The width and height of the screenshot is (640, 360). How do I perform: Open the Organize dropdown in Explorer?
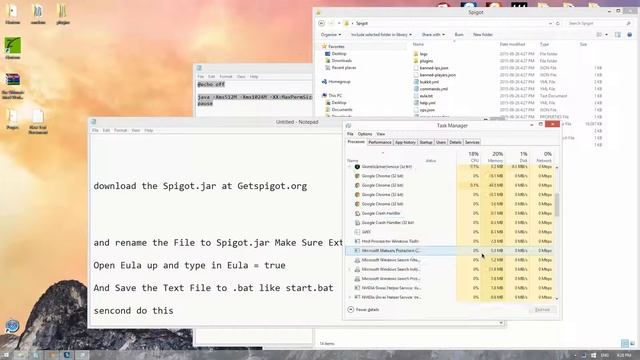[x=331, y=35]
